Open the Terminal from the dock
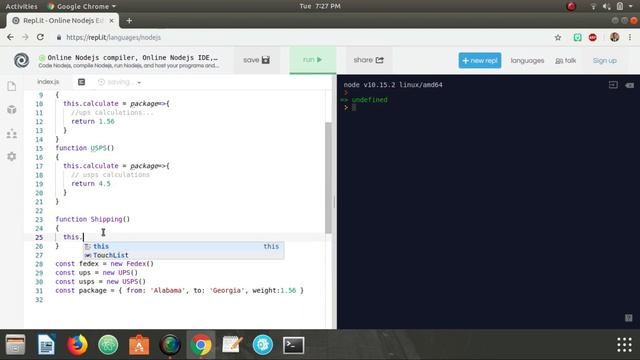The height and width of the screenshot is (360, 640). (x=293, y=345)
